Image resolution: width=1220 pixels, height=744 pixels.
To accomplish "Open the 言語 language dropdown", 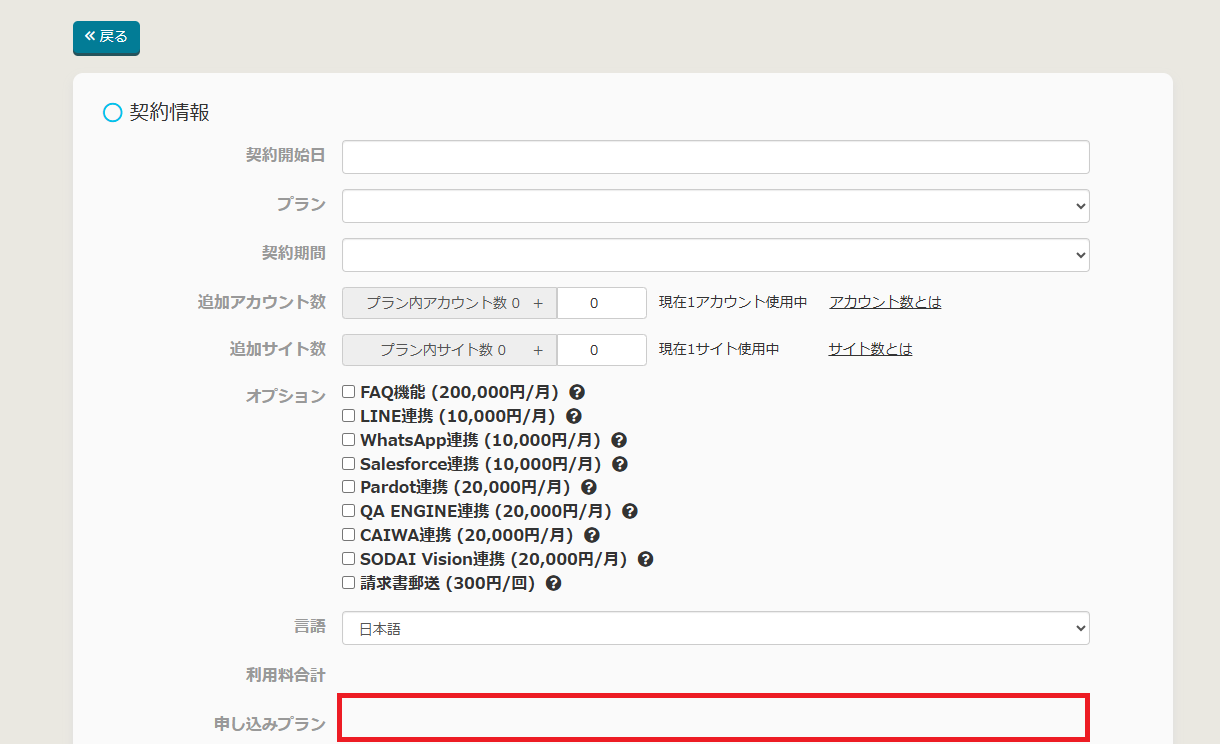I will click(715, 628).
